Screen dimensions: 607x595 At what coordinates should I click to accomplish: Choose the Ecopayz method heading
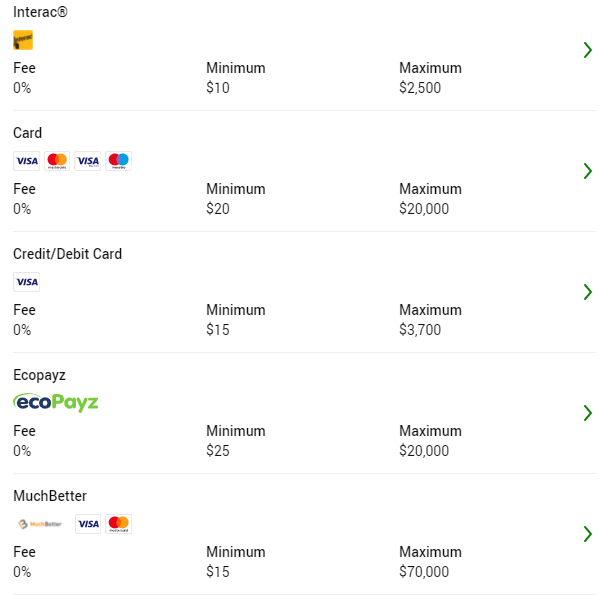pos(39,375)
